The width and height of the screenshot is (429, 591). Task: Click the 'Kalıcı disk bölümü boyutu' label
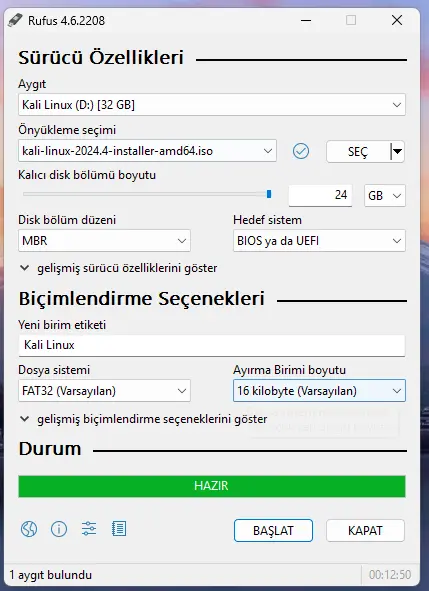point(87,175)
